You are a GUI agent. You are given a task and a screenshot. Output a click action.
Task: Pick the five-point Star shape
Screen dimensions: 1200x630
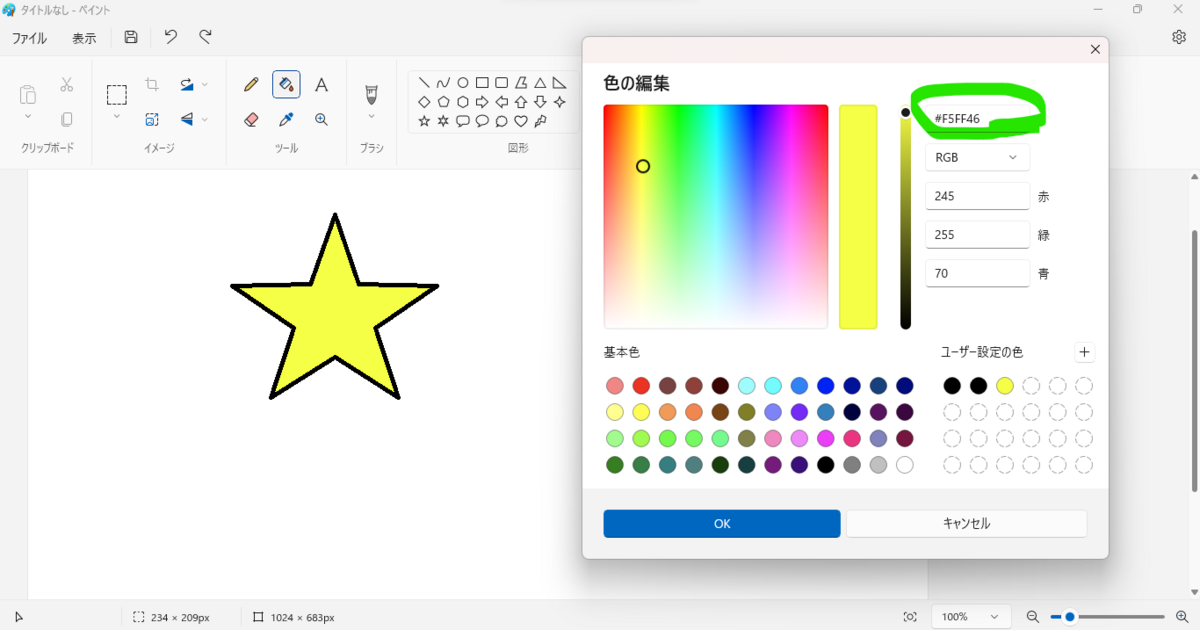tap(424, 121)
